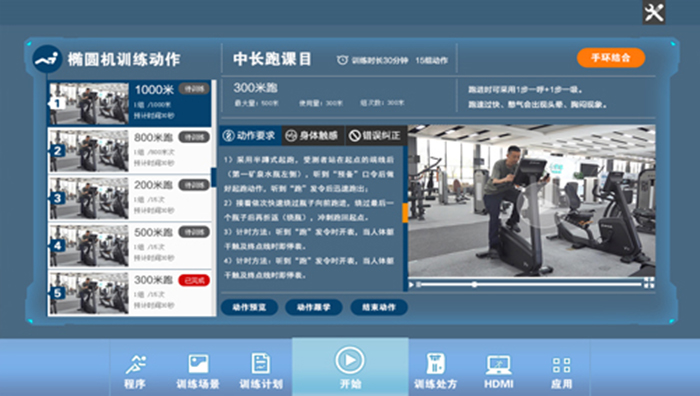
Task: Open the 训练处方 prescription icon
Action: pyautogui.click(x=436, y=363)
